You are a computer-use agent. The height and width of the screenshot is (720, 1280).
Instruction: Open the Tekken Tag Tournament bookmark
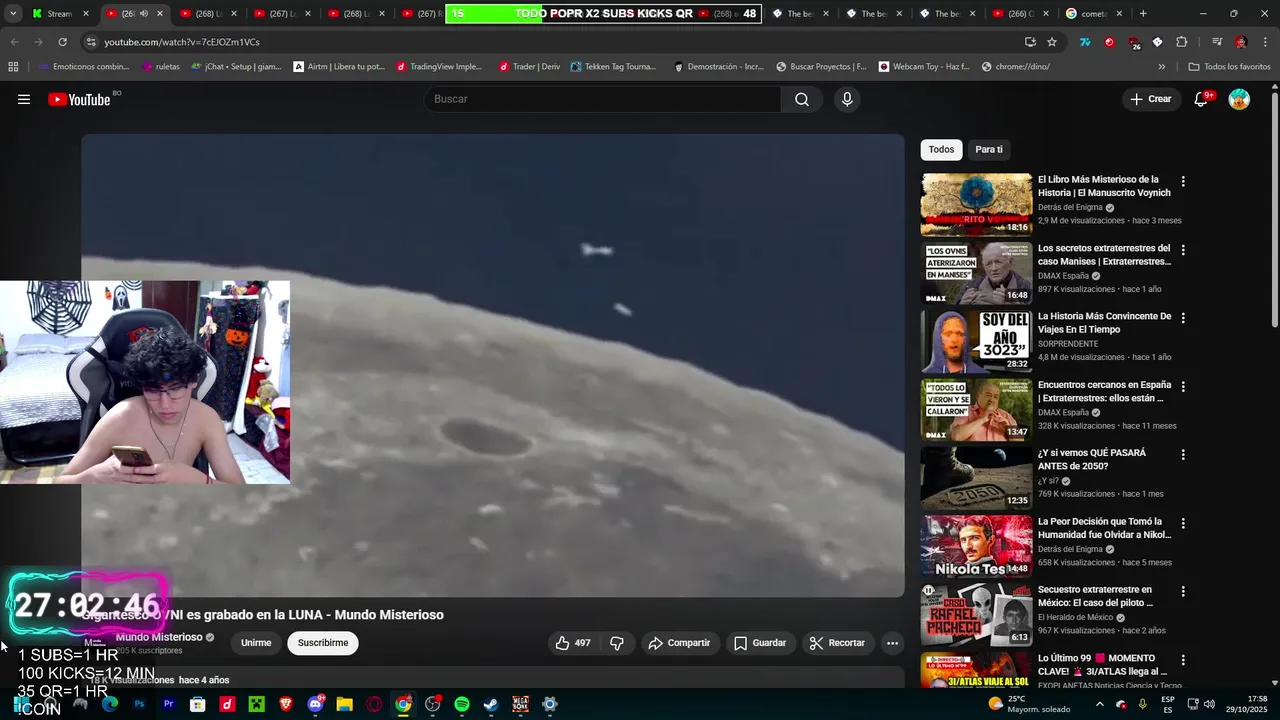(x=613, y=67)
